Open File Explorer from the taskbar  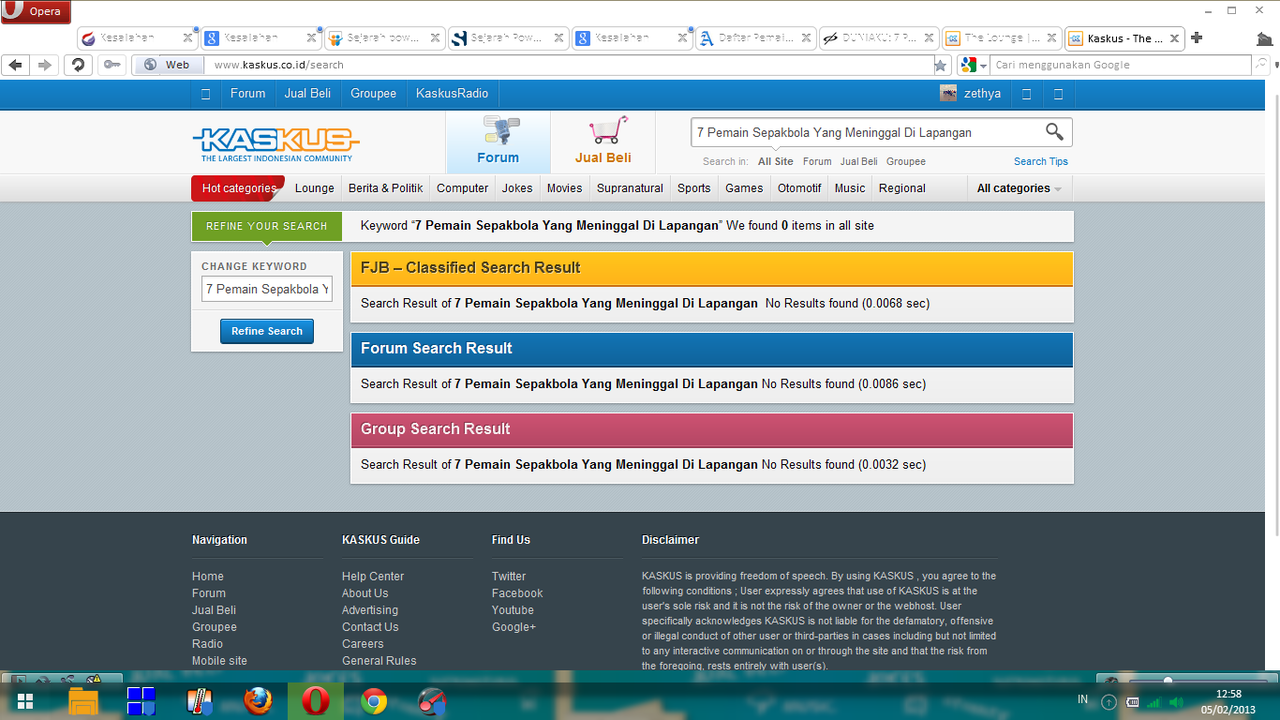click(83, 701)
